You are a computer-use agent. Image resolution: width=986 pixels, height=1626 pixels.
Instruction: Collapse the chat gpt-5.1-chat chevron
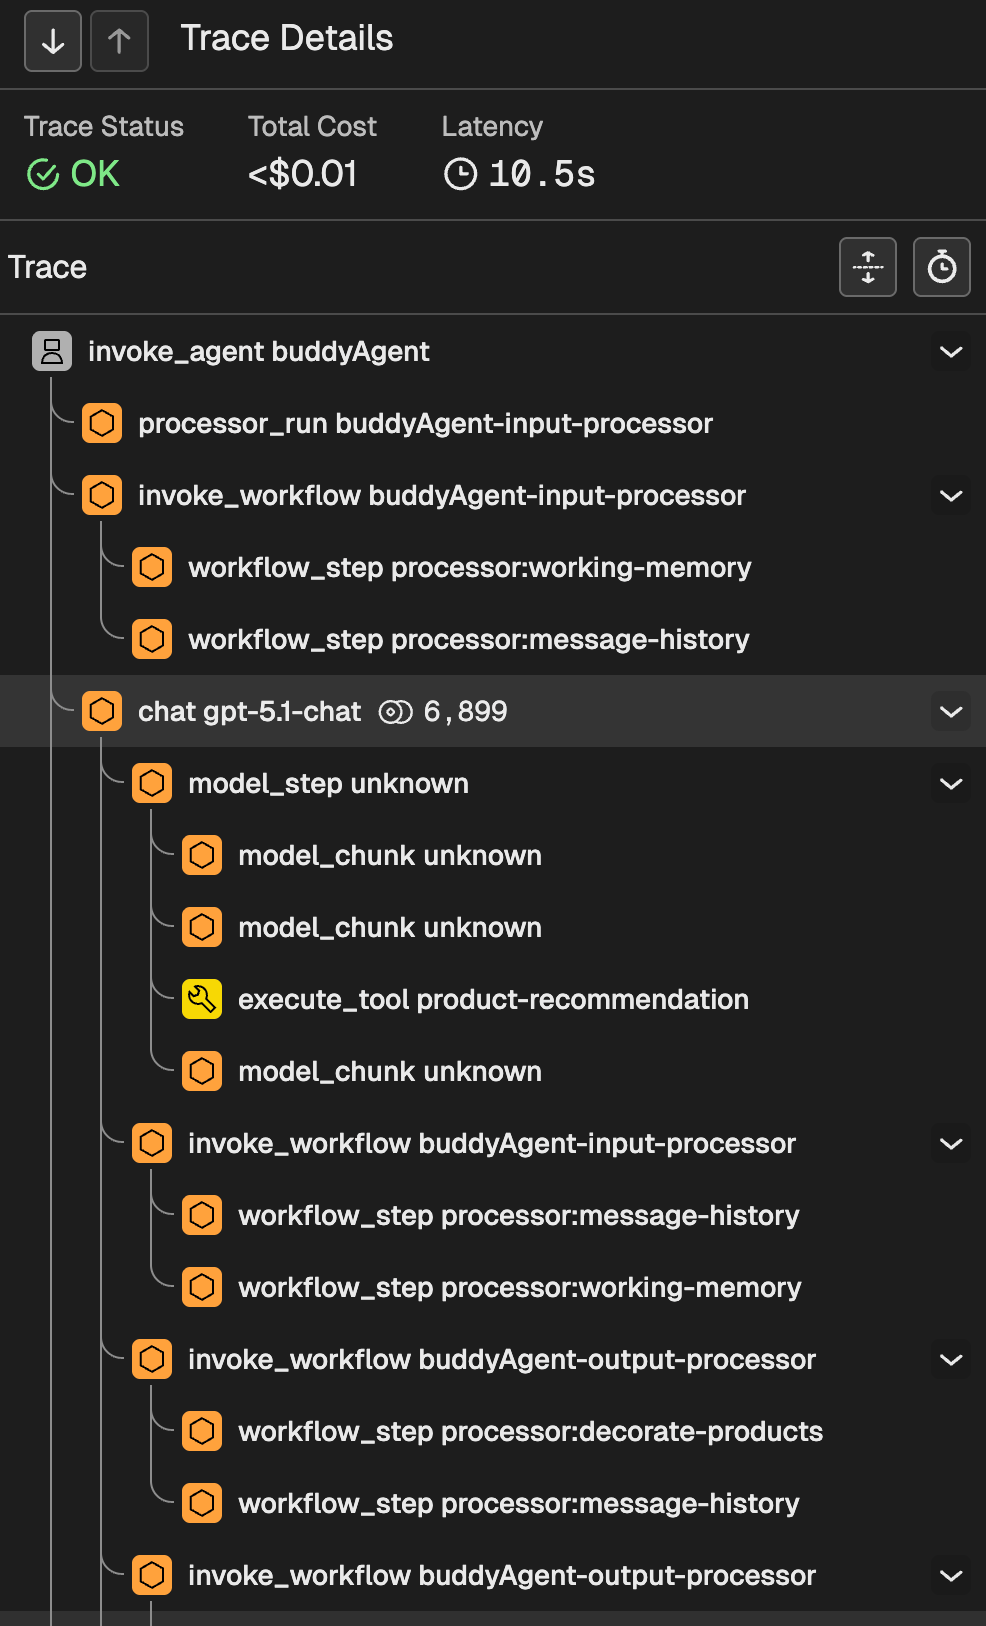click(x=951, y=712)
